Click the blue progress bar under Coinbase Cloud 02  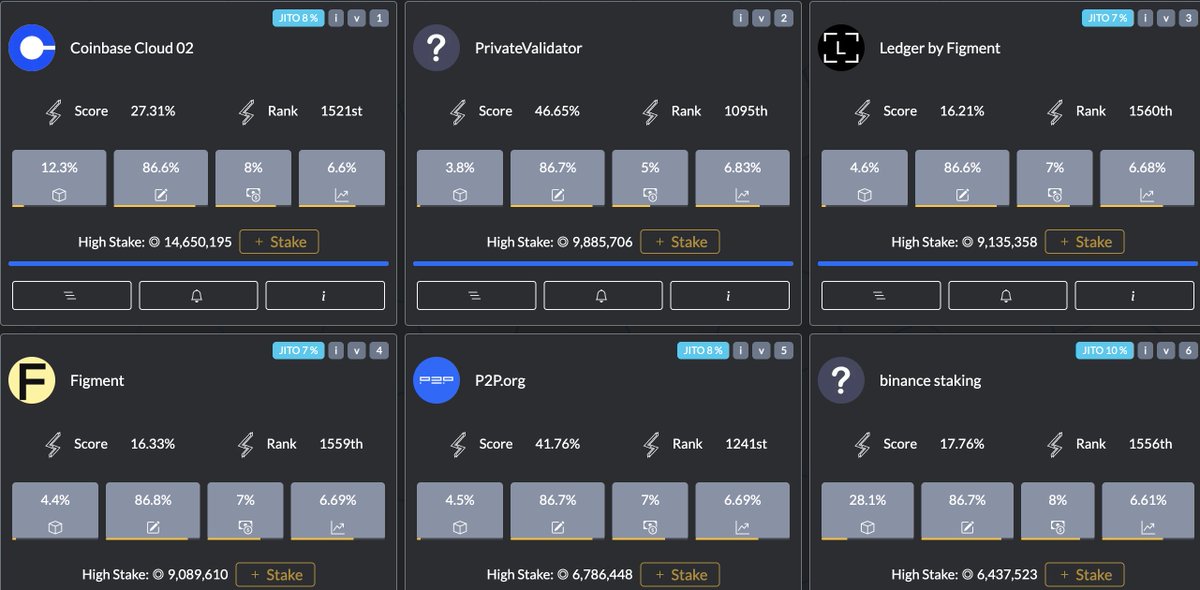tap(198, 264)
